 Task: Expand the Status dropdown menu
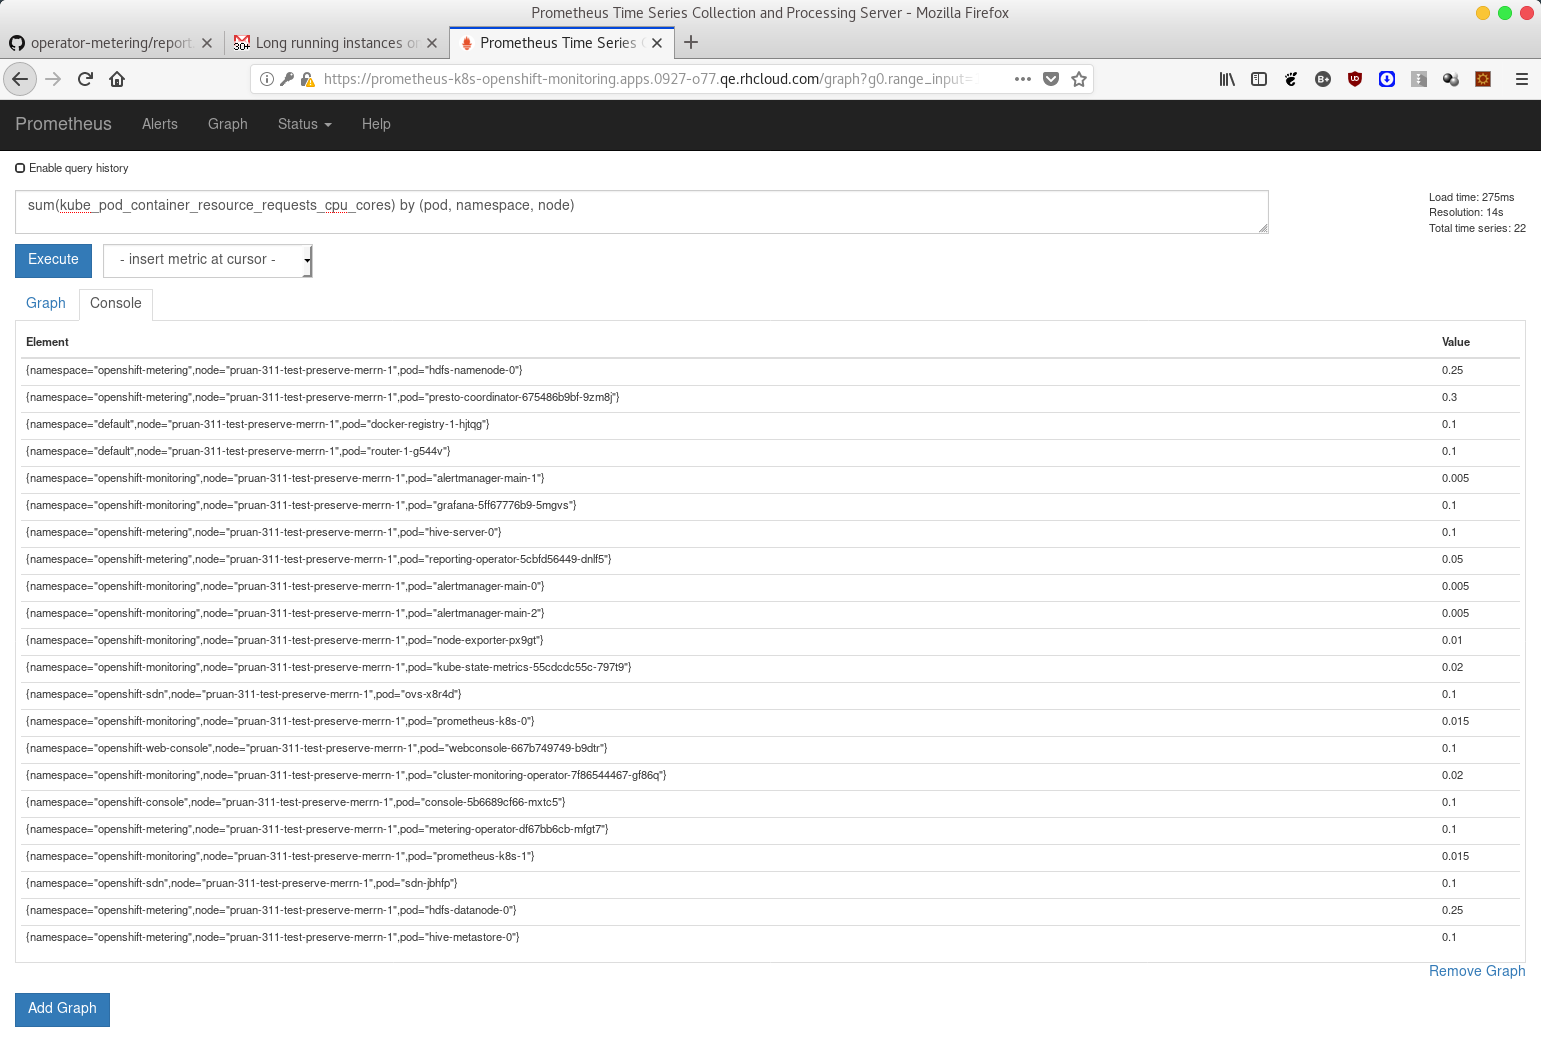(304, 124)
